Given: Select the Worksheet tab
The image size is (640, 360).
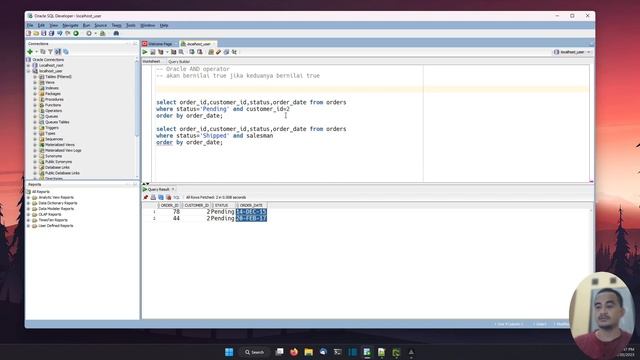Looking at the screenshot, I should point(151,62).
